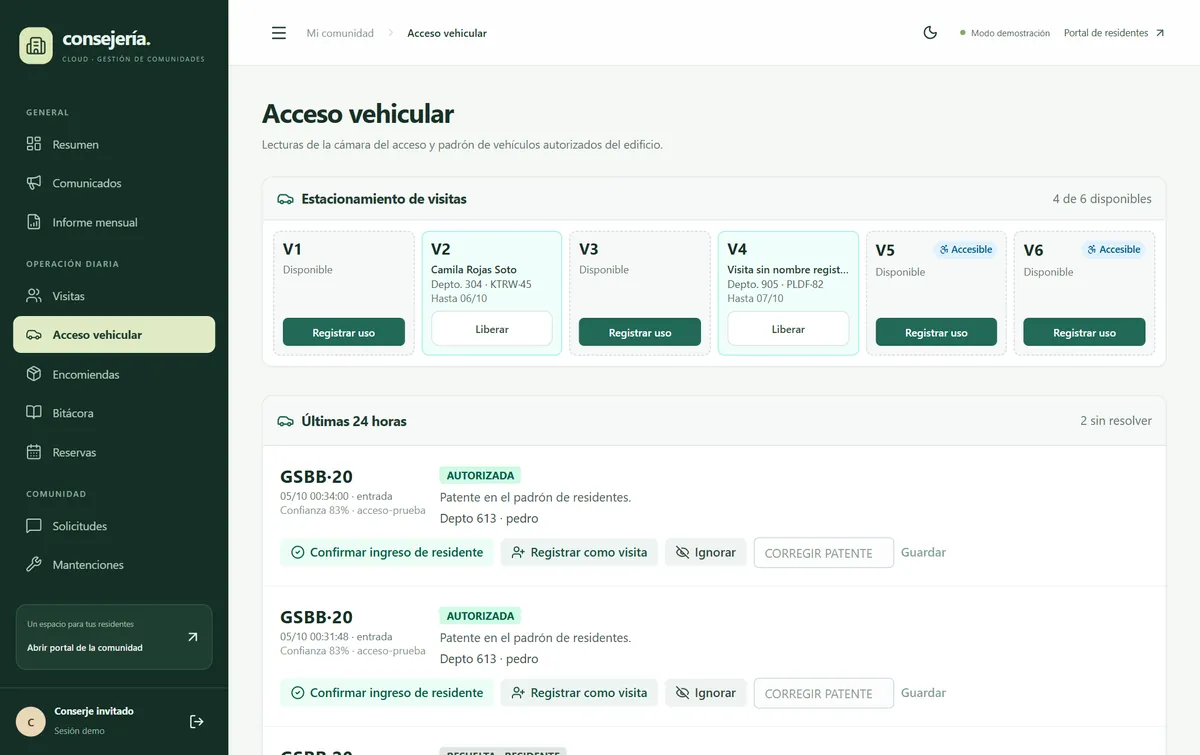This screenshot has height=755, width=1200.
Task: Save corrected plate for 00:31:48 reading
Action: click(x=923, y=692)
